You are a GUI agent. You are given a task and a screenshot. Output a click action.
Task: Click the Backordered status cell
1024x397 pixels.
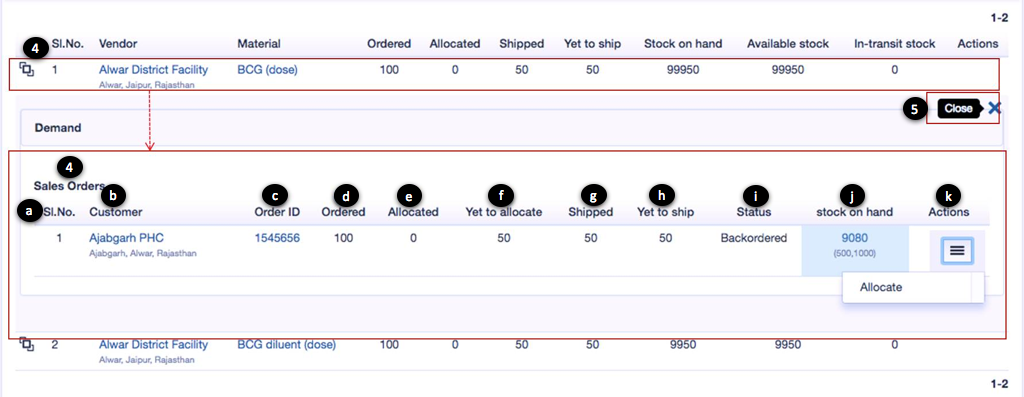(x=754, y=238)
